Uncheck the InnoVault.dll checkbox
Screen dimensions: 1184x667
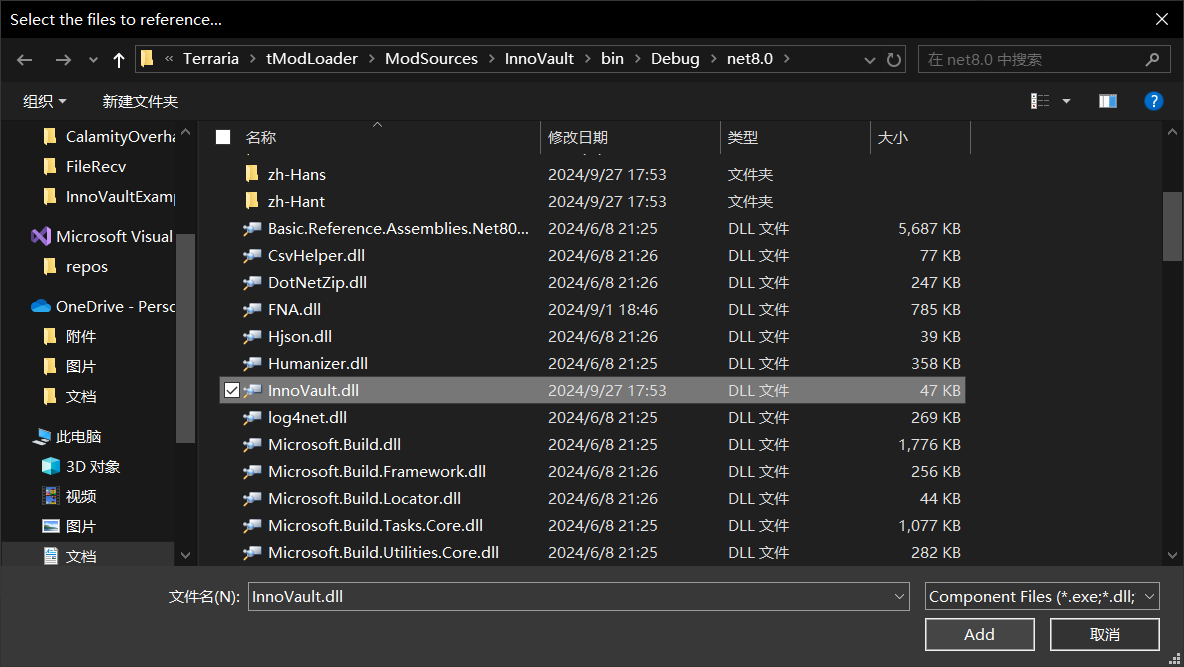(232, 391)
